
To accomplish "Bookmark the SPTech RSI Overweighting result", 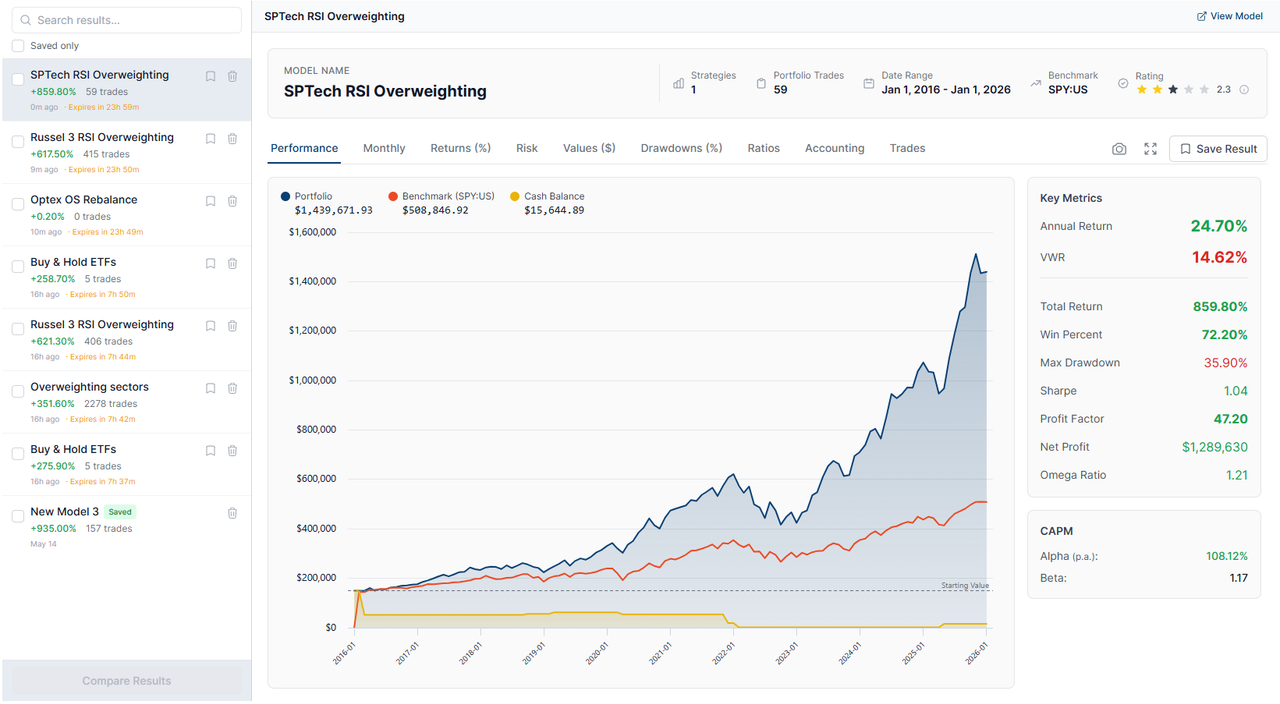I will tap(210, 76).
